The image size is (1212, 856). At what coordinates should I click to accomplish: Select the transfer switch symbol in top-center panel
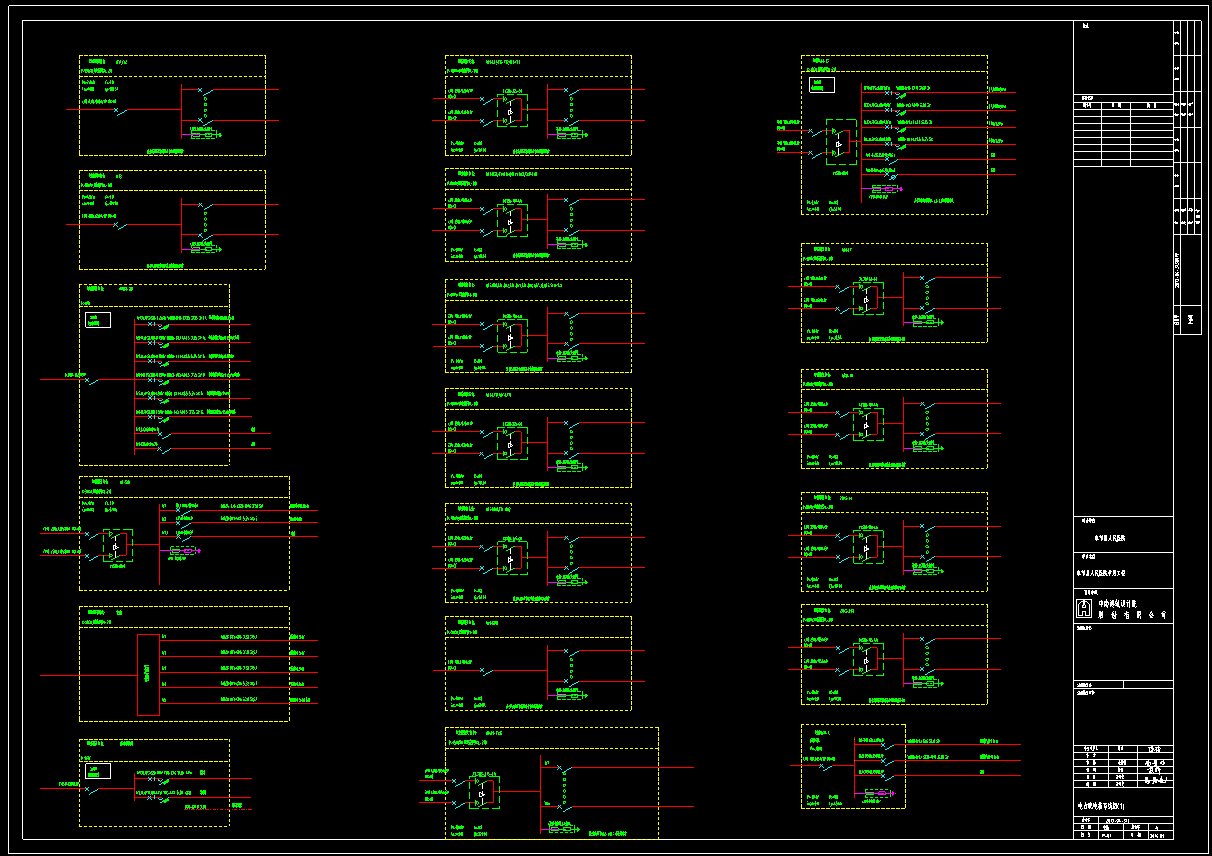pos(511,108)
